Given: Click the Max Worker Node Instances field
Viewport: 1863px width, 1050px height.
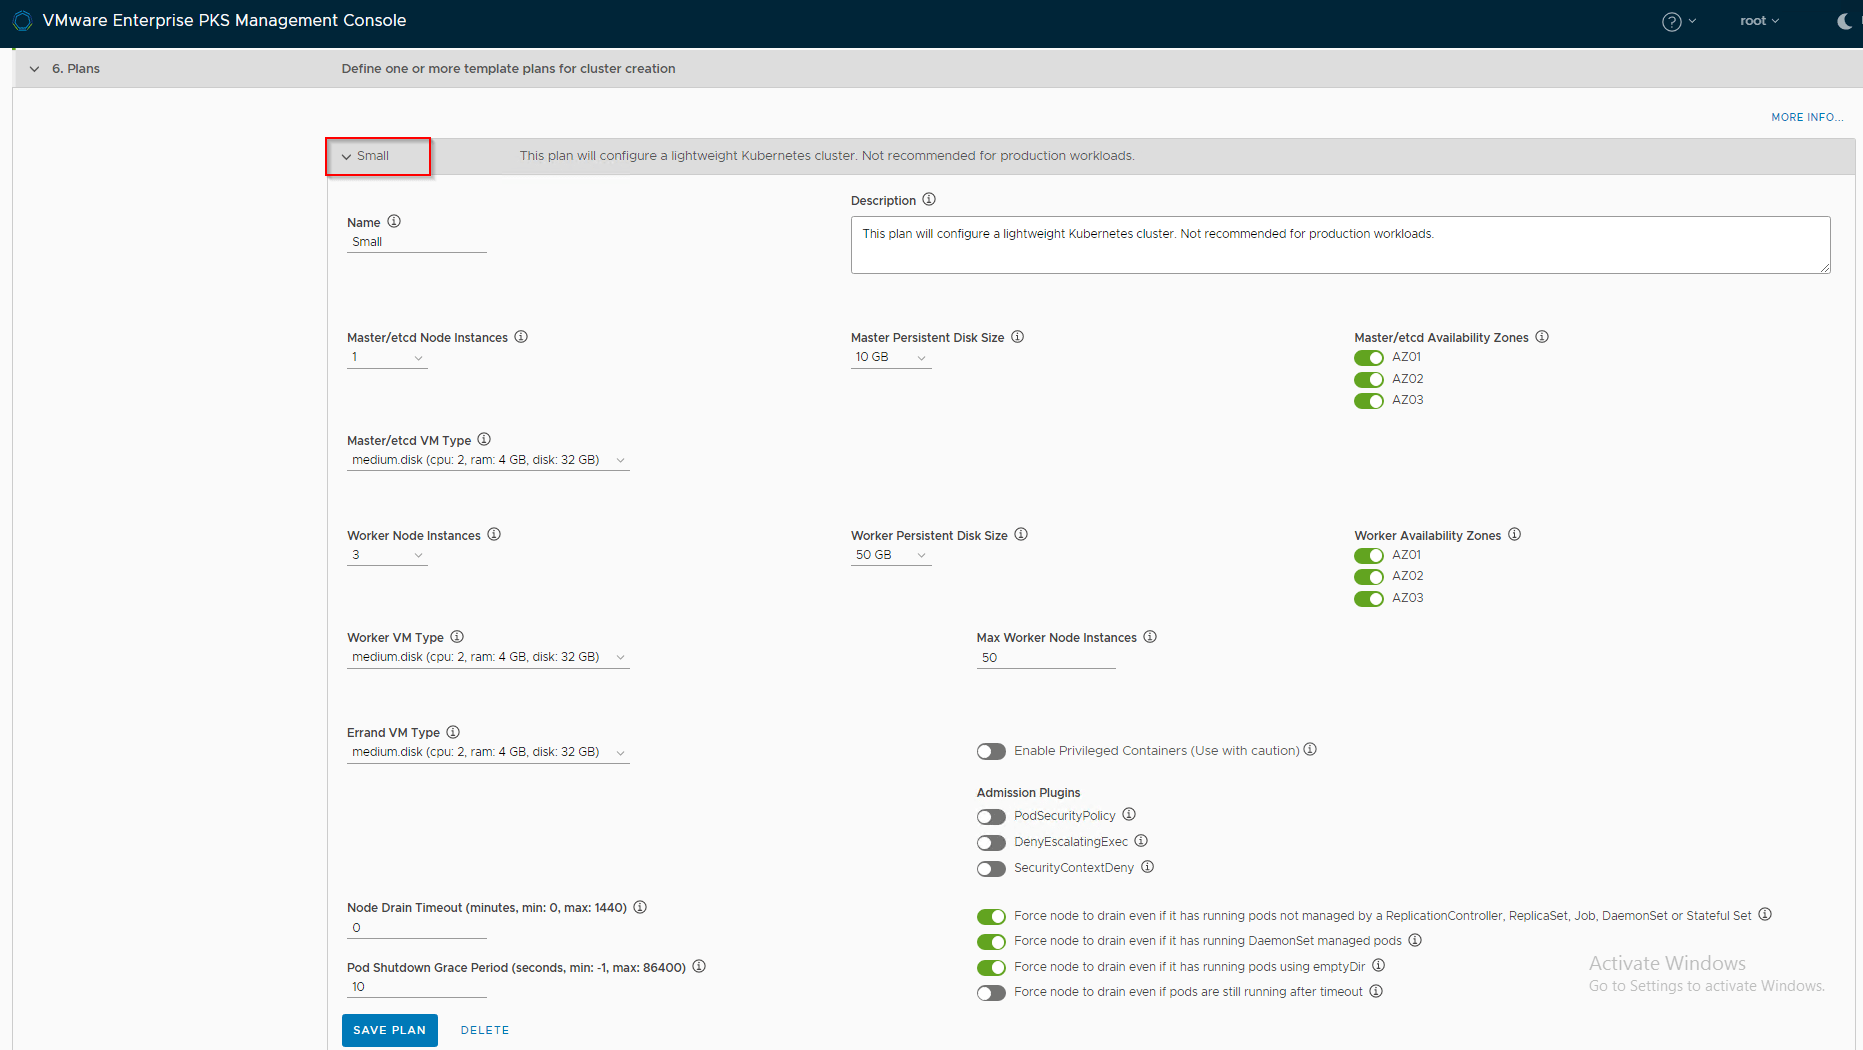Looking at the screenshot, I should pos(1046,658).
